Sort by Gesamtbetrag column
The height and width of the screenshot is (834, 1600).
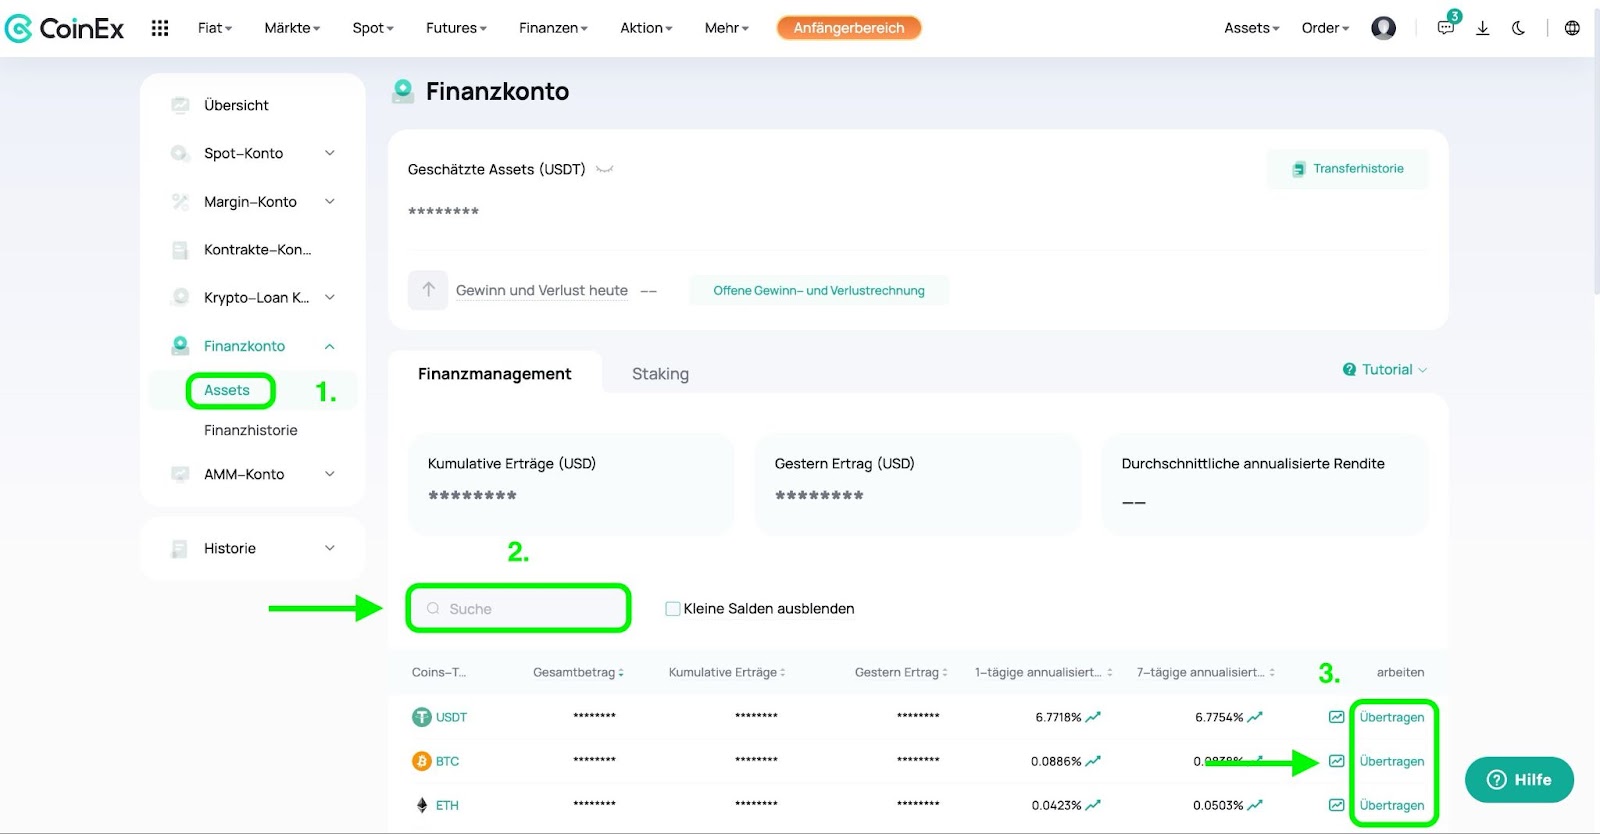(x=578, y=672)
